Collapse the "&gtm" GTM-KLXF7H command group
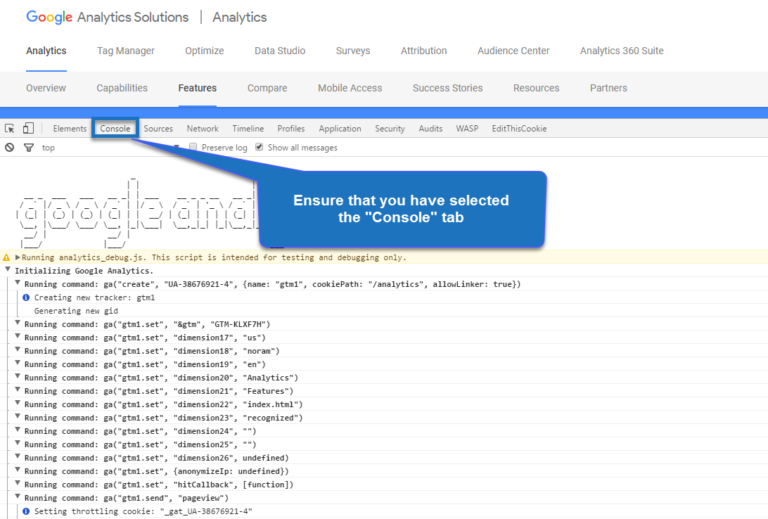 pos(18,323)
